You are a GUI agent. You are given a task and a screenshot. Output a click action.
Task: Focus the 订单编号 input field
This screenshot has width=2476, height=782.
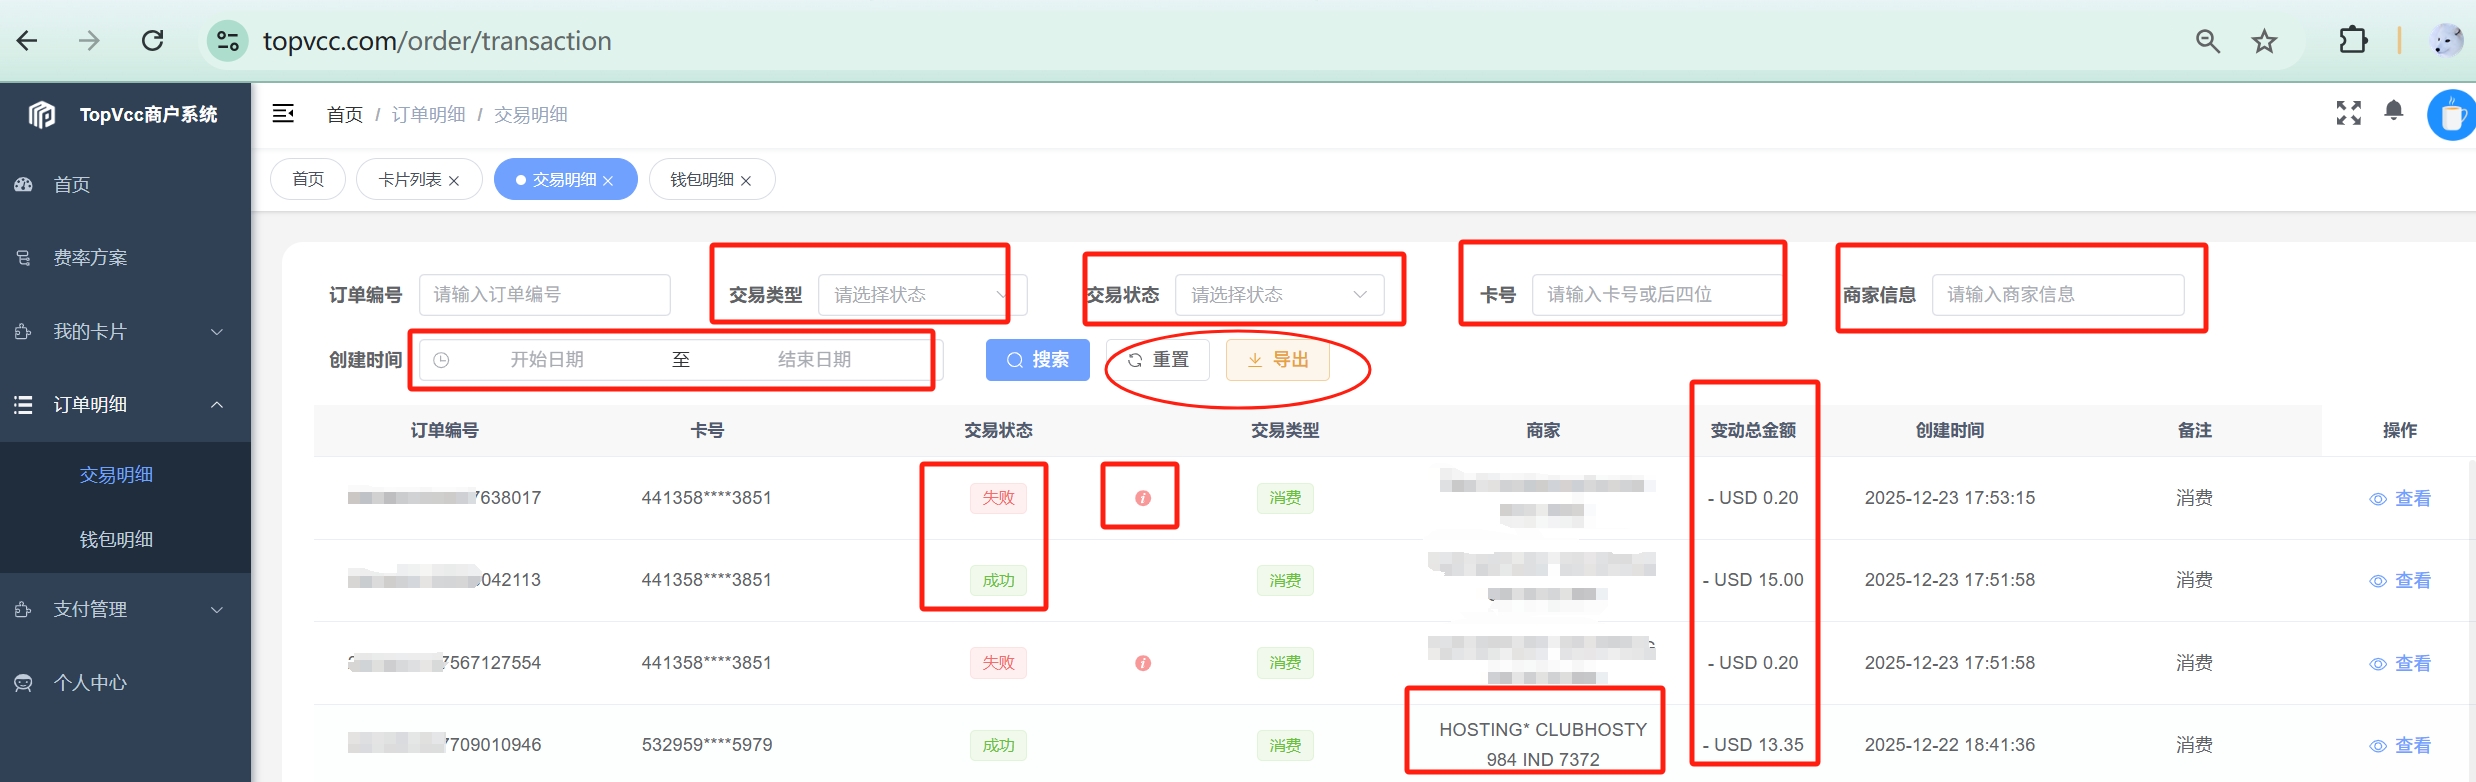click(x=544, y=295)
